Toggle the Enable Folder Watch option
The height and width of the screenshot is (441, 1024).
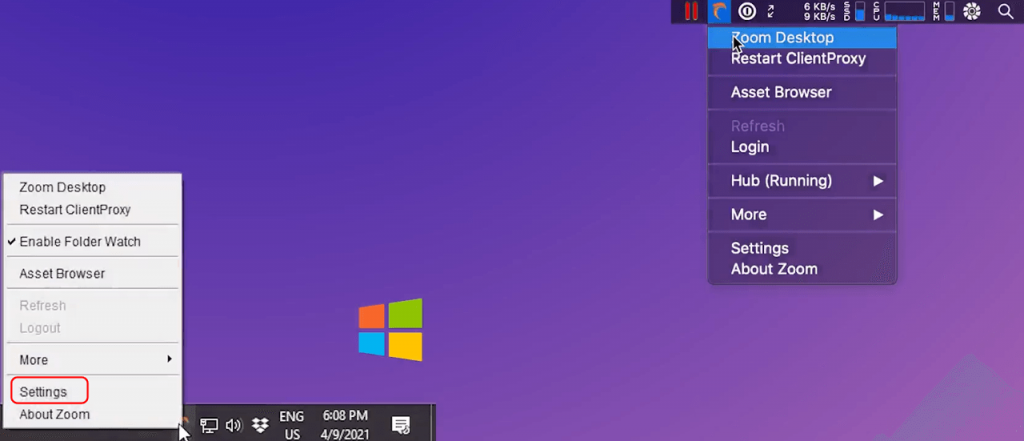(x=80, y=242)
